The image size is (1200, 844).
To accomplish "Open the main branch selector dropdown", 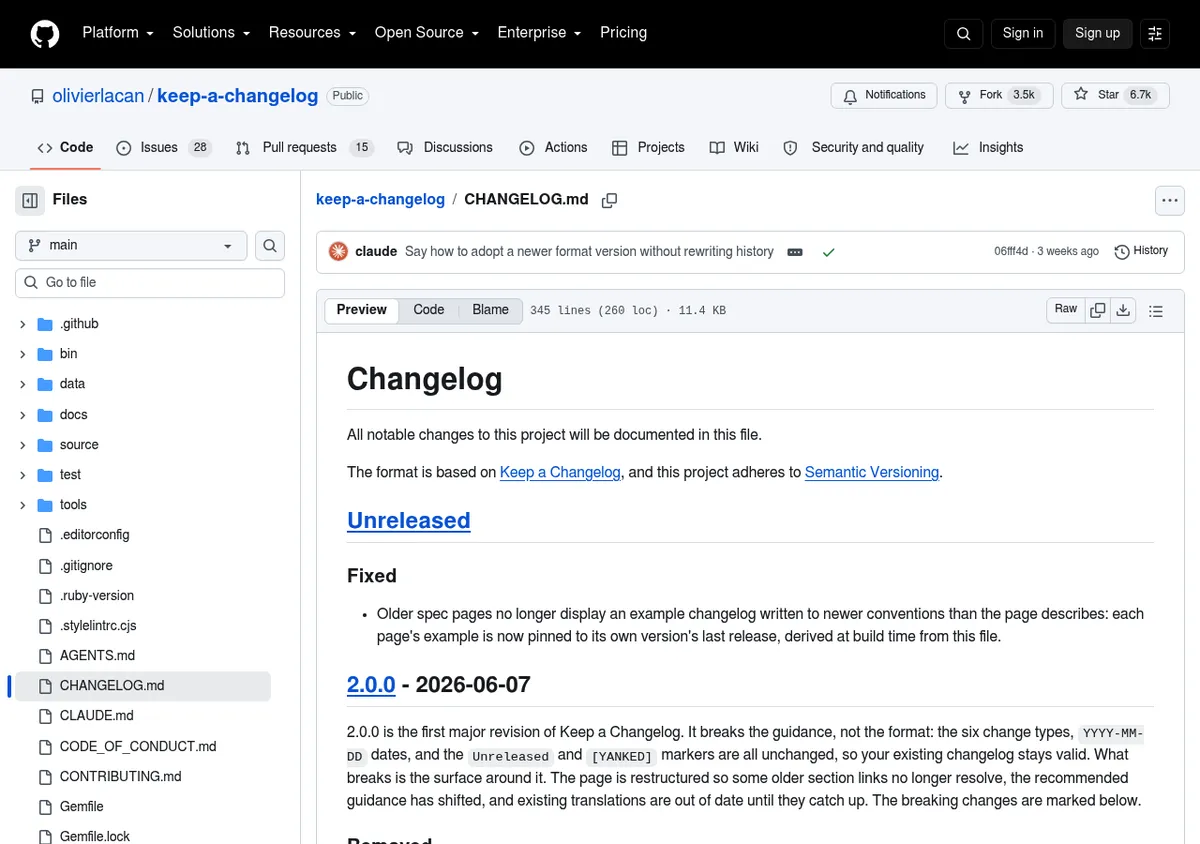I will click(x=131, y=245).
